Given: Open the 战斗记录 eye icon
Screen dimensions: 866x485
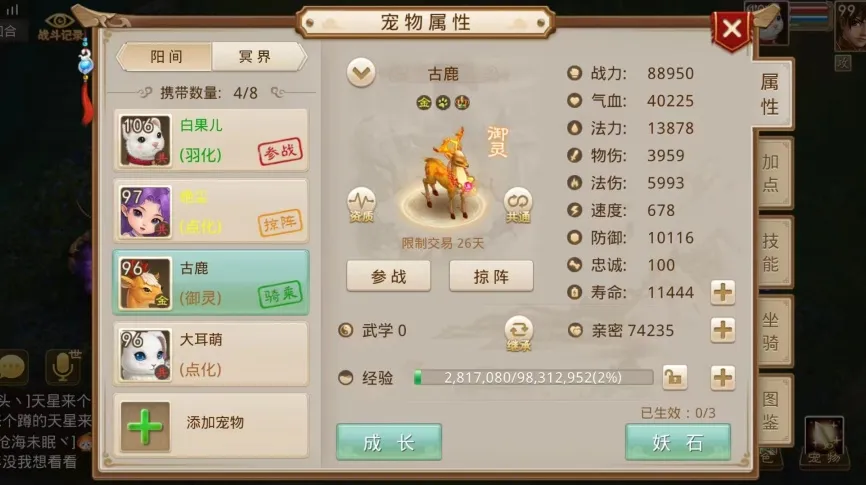Looking at the screenshot, I should click(60, 24).
